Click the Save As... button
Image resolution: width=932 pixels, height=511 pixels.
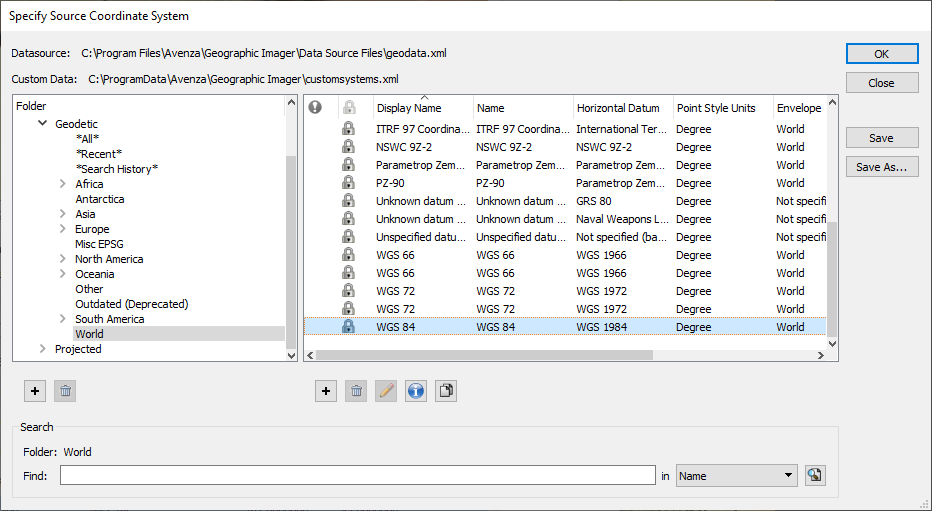pyautogui.click(x=882, y=167)
